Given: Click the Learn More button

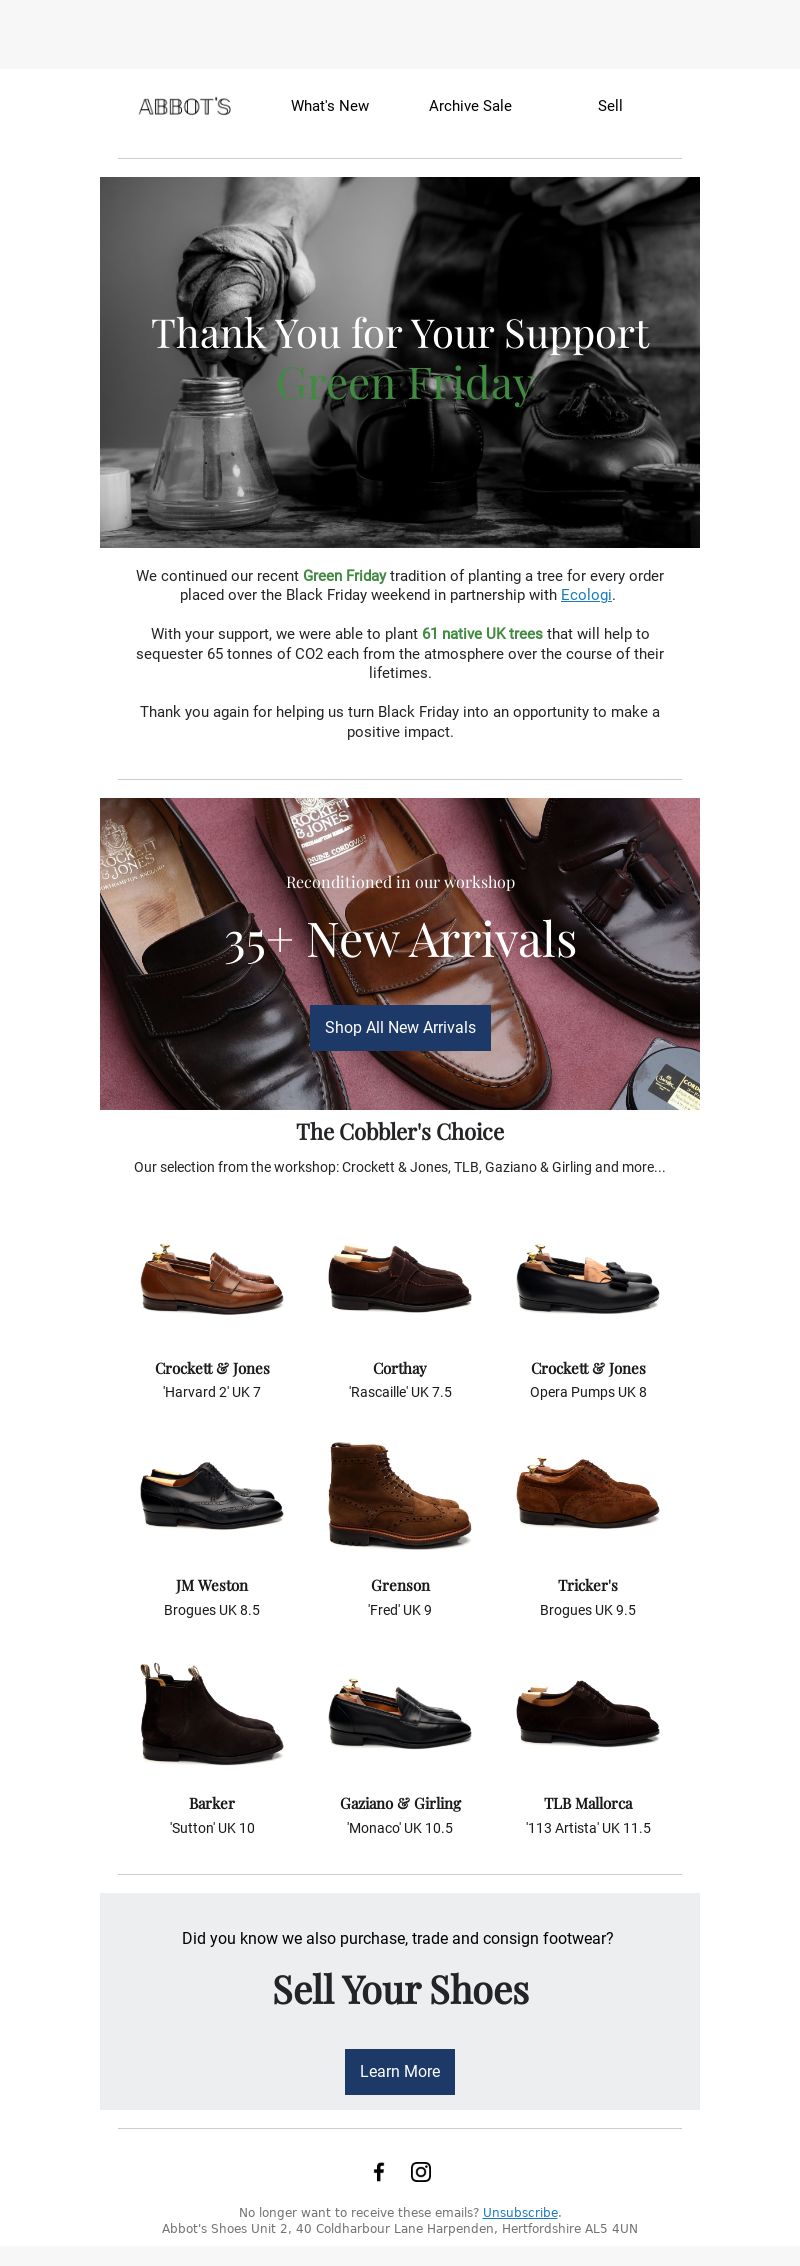Looking at the screenshot, I should point(400,2071).
